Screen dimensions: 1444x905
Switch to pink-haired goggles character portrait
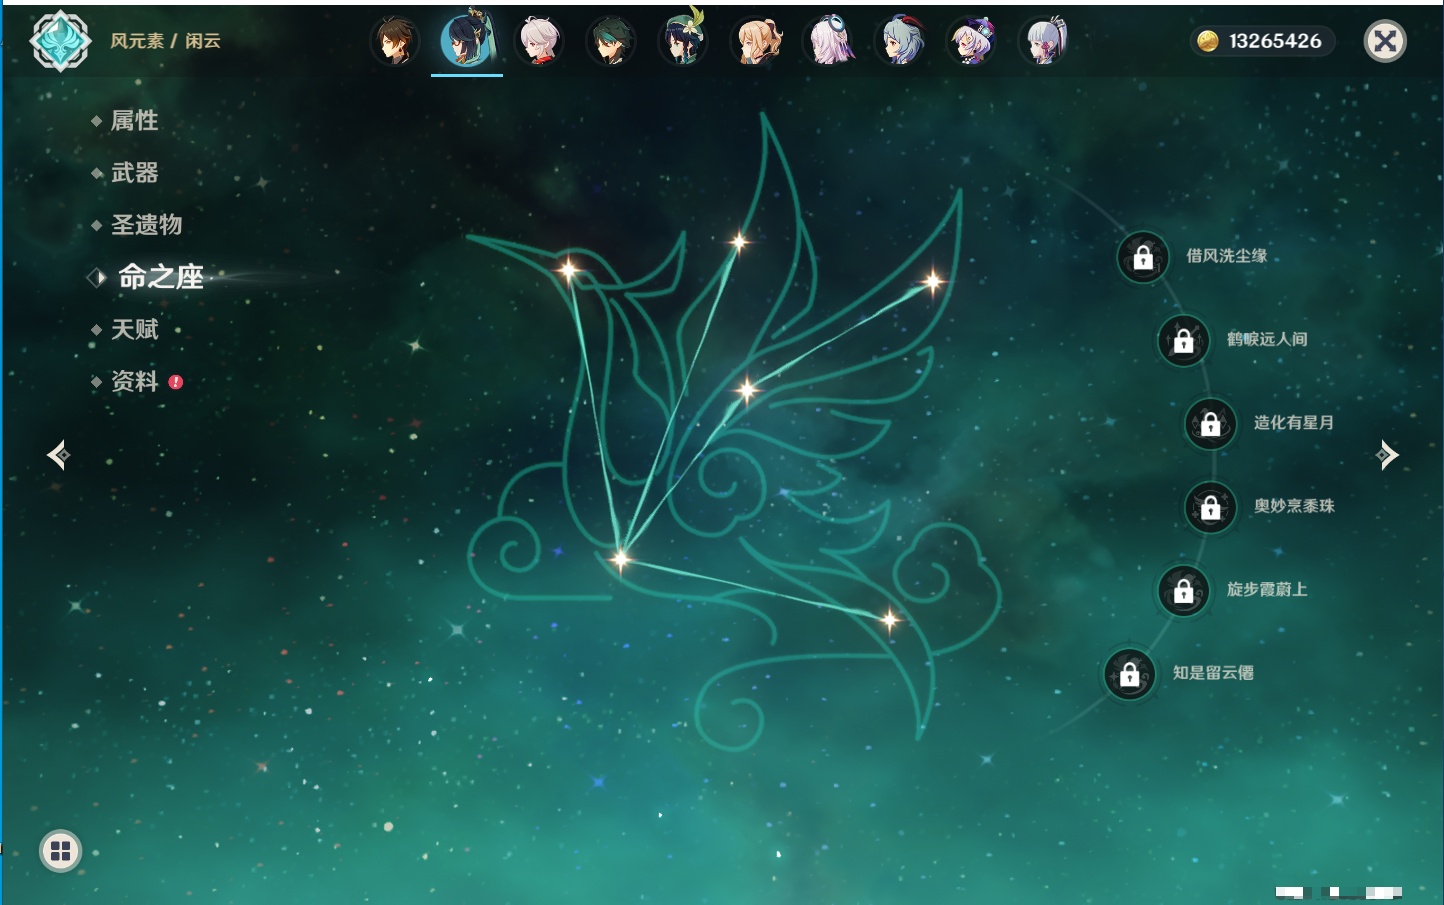(828, 41)
